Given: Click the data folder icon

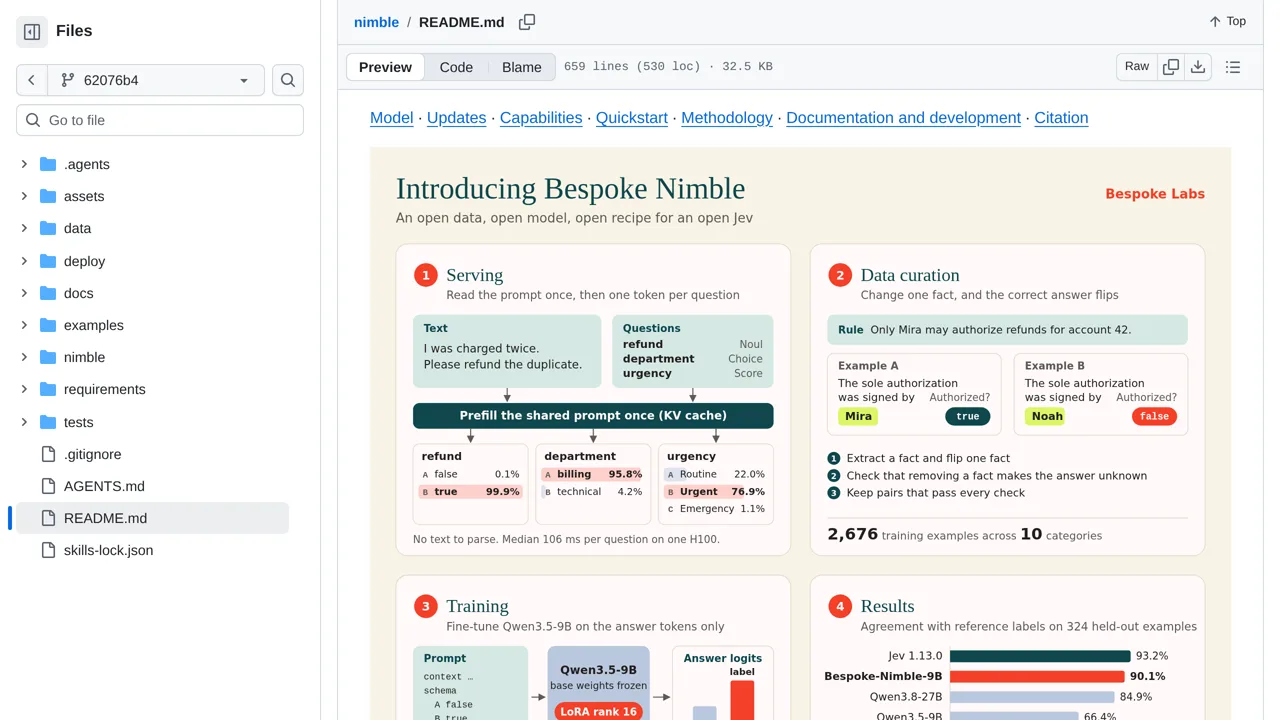Looking at the screenshot, I should (x=48, y=228).
